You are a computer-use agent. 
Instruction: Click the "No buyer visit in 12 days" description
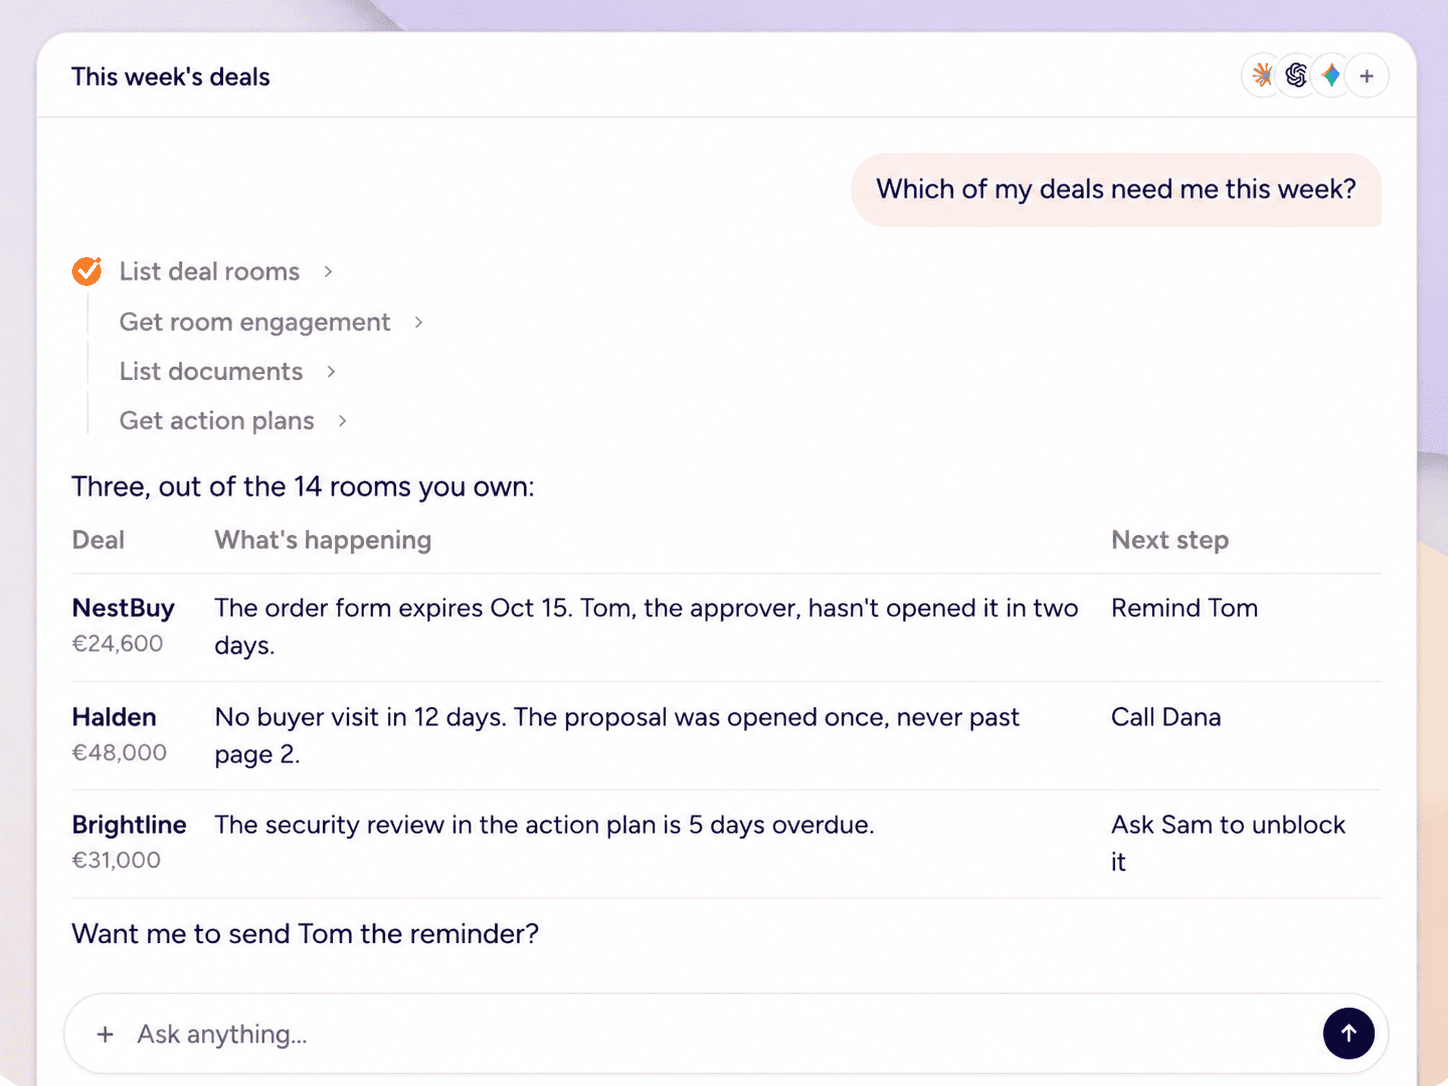point(617,735)
